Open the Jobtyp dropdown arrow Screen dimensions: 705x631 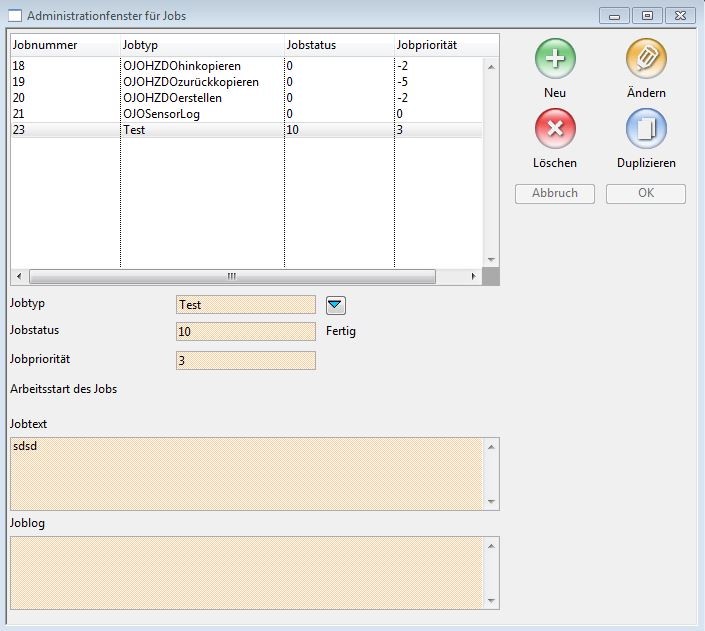point(335,305)
